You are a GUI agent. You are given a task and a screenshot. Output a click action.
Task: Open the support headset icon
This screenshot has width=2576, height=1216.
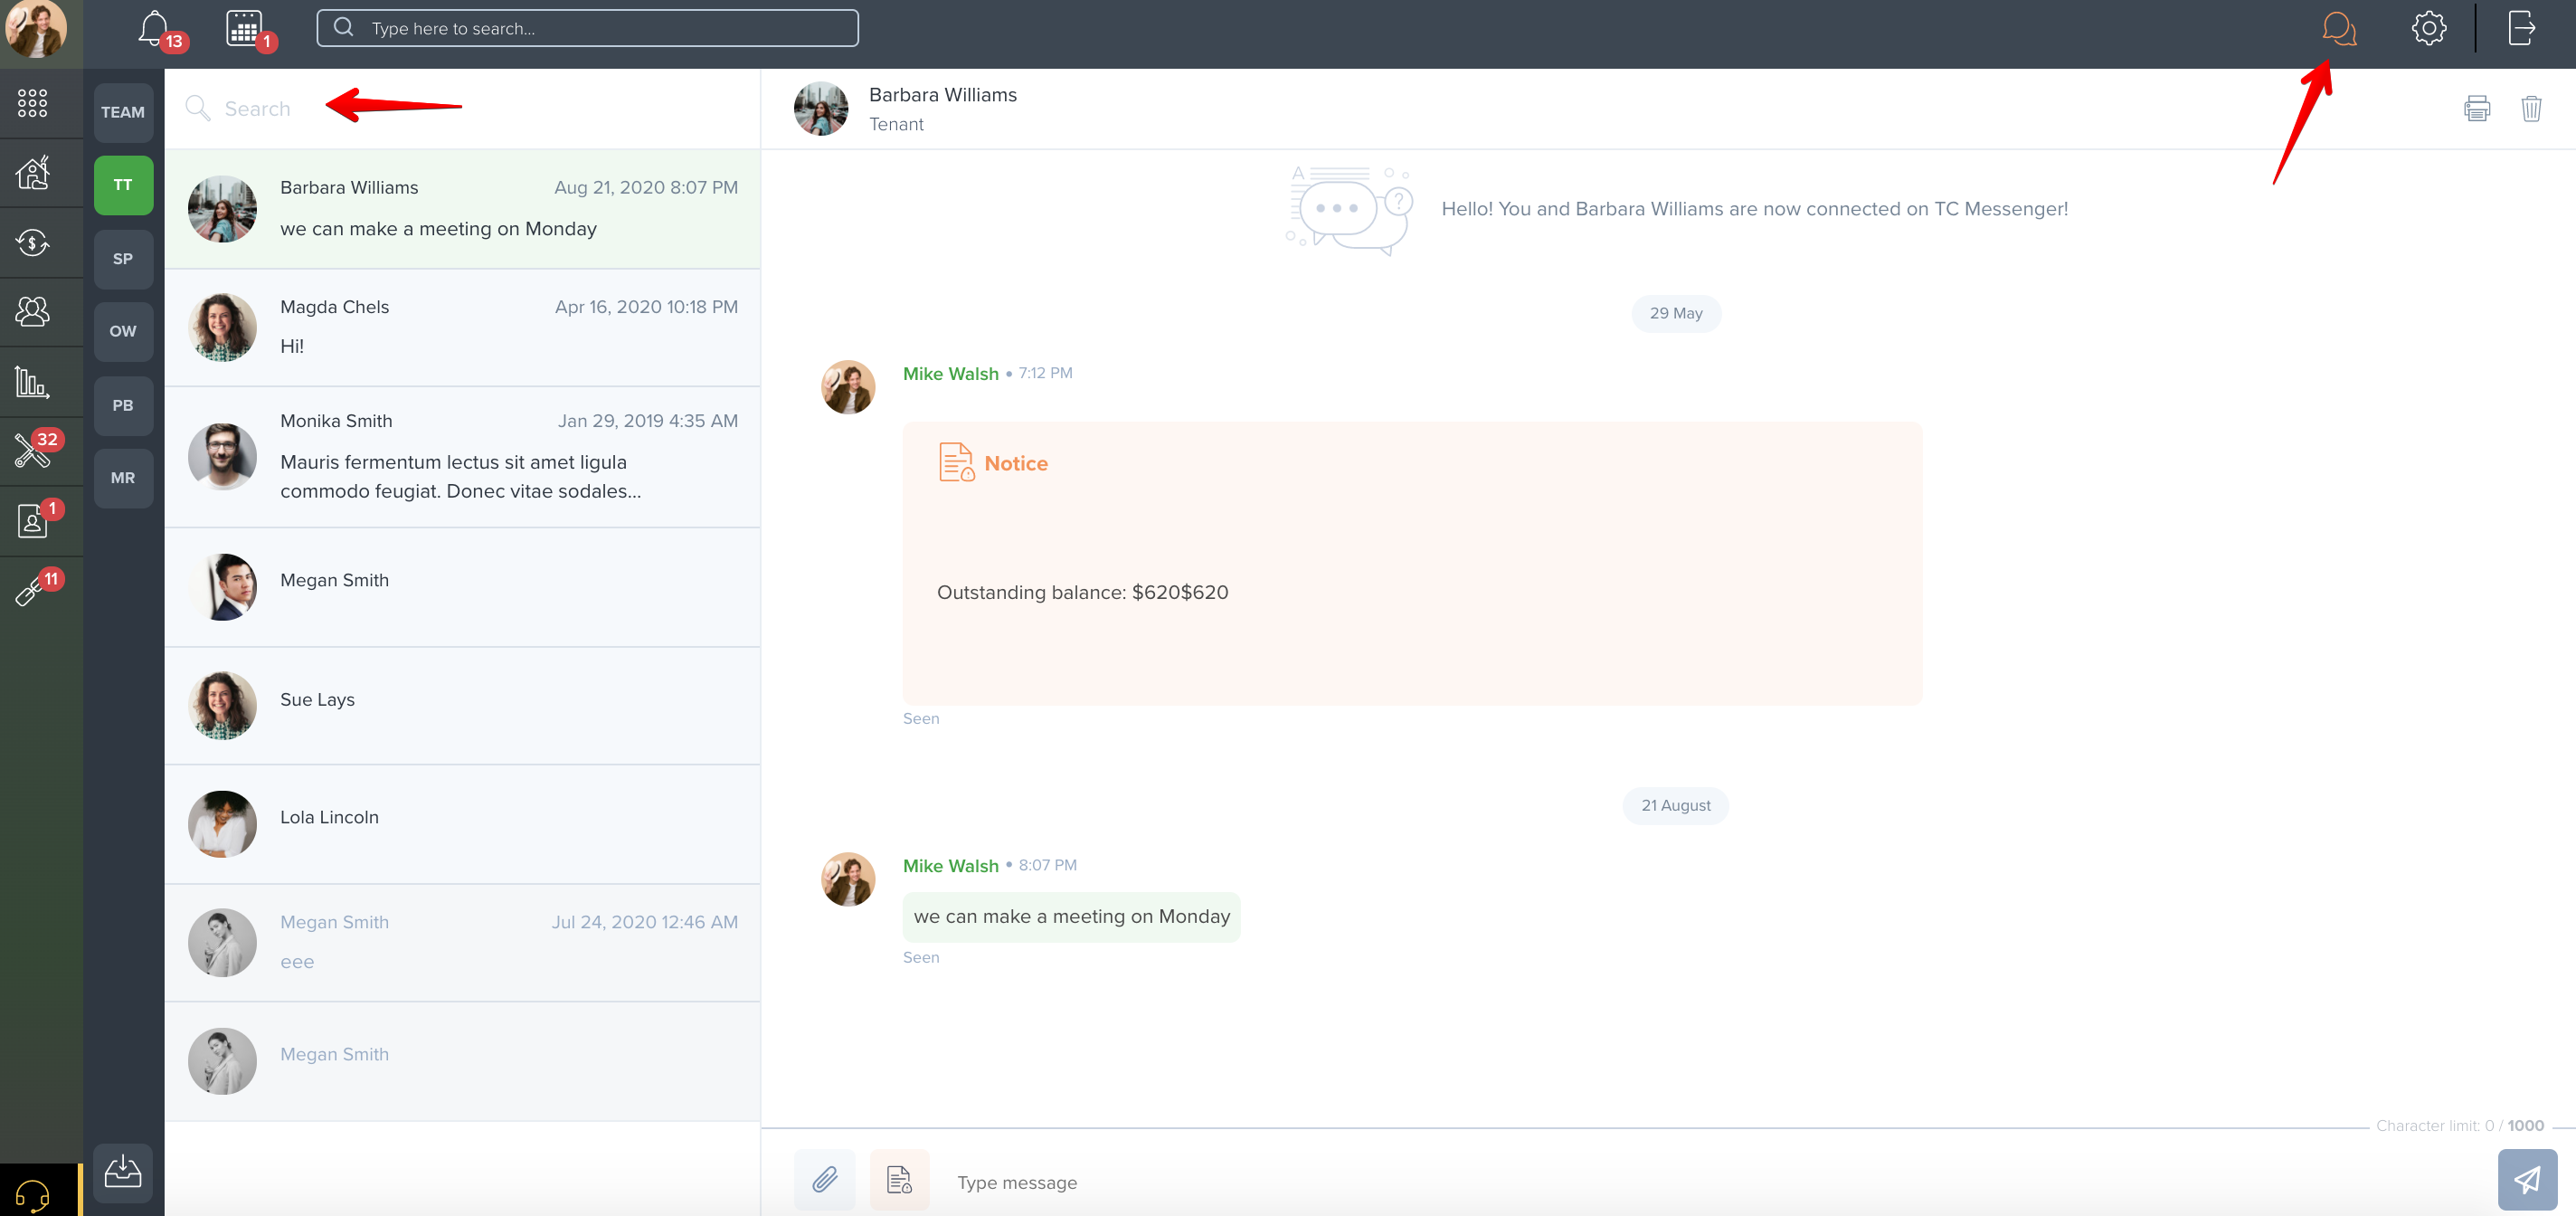pos(32,1194)
